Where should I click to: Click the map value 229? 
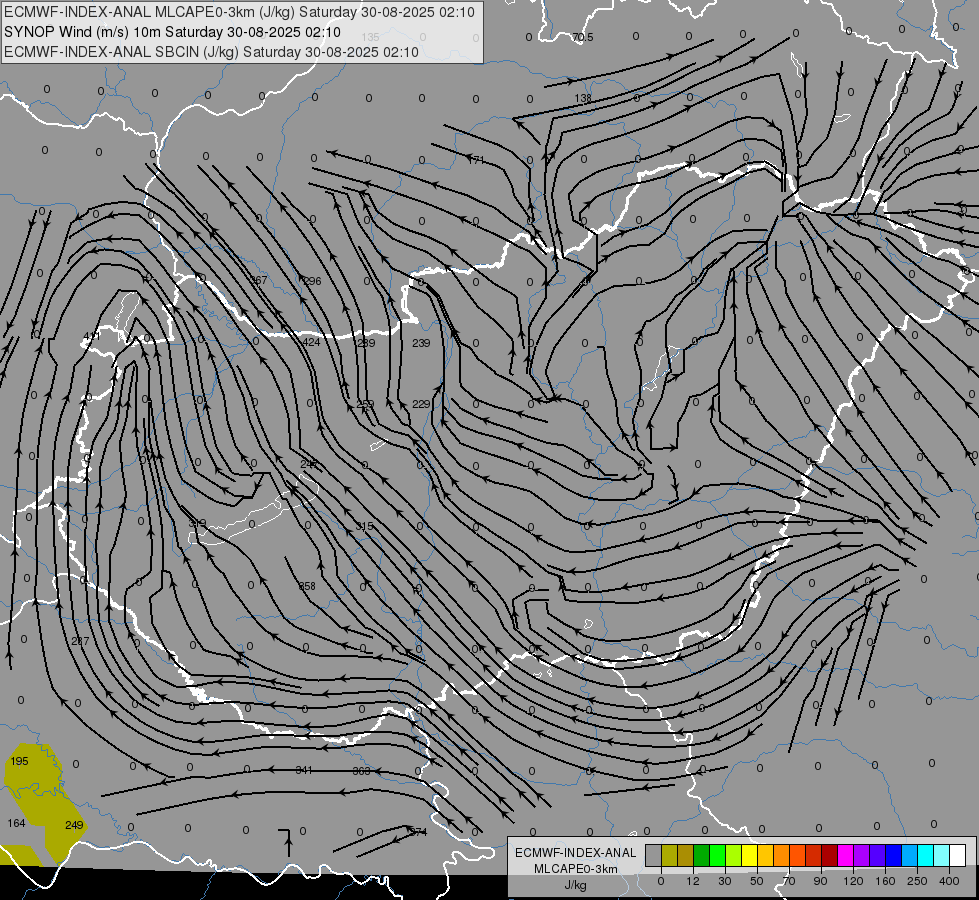click(x=421, y=404)
